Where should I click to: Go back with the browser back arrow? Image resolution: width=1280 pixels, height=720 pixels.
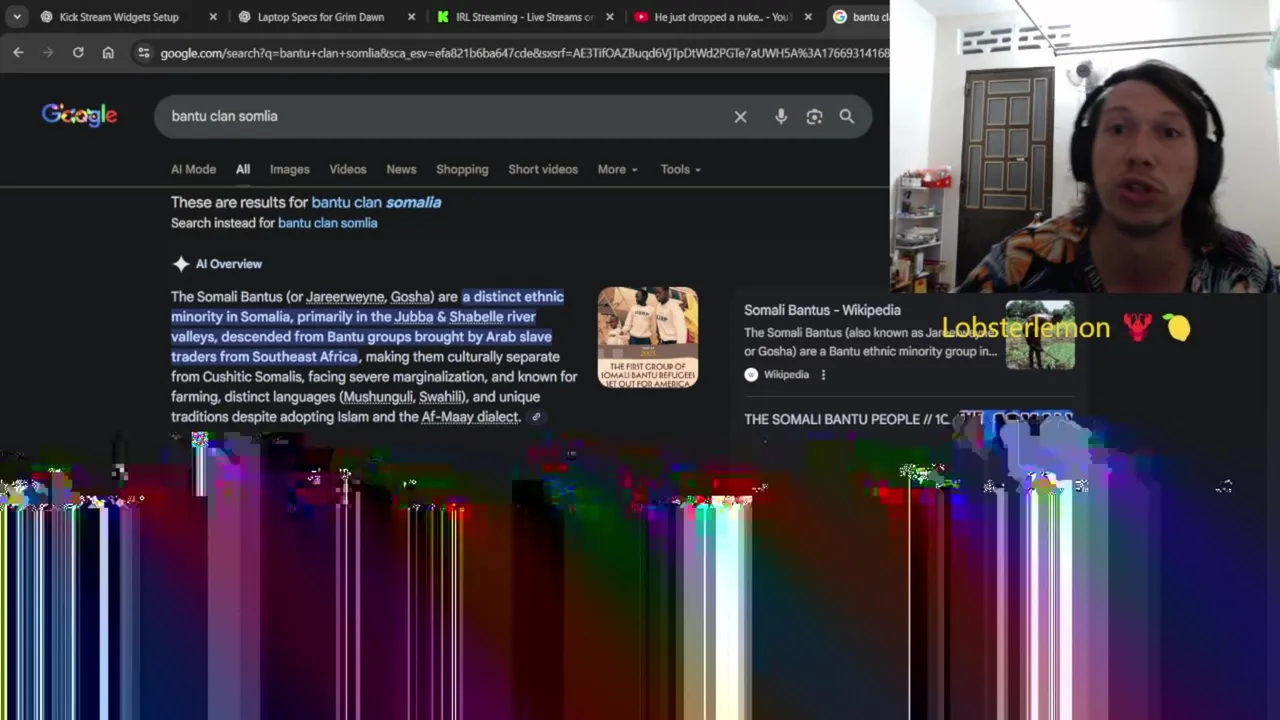[18, 52]
